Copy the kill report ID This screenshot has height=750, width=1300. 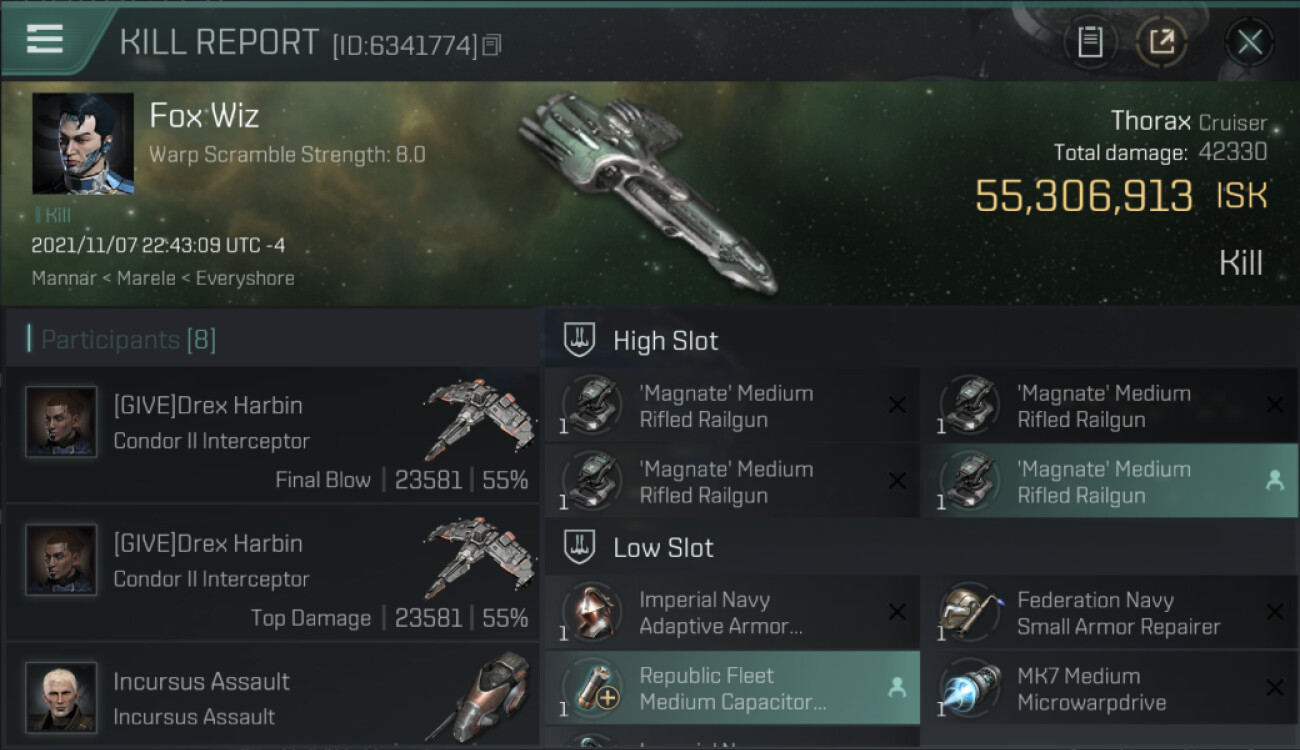490,45
